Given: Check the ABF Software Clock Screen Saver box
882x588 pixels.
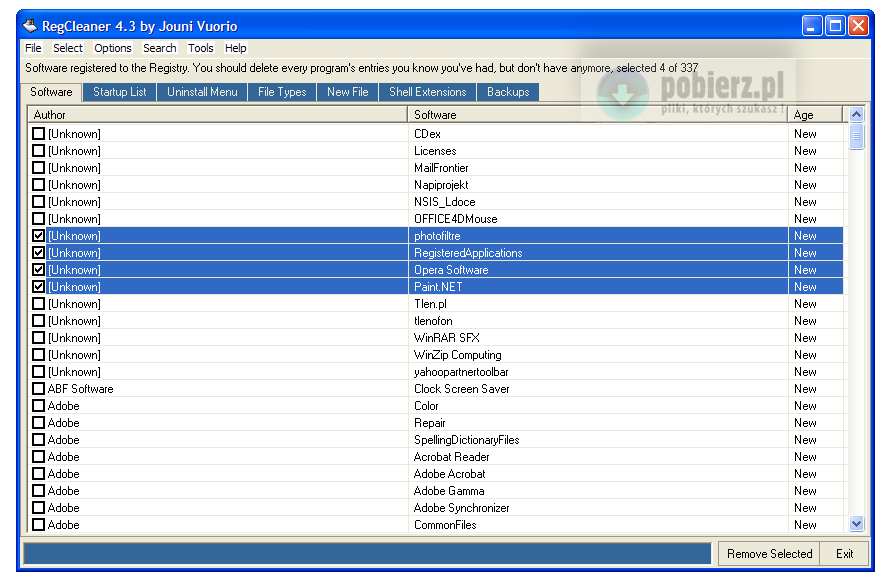Looking at the screenshot, I should pyautogui.click(x=38, y=389).
